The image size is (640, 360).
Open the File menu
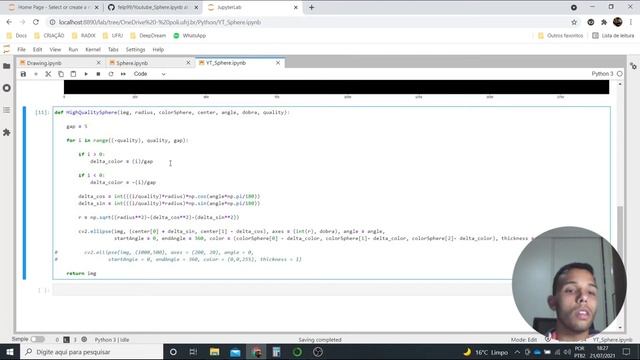21,49
